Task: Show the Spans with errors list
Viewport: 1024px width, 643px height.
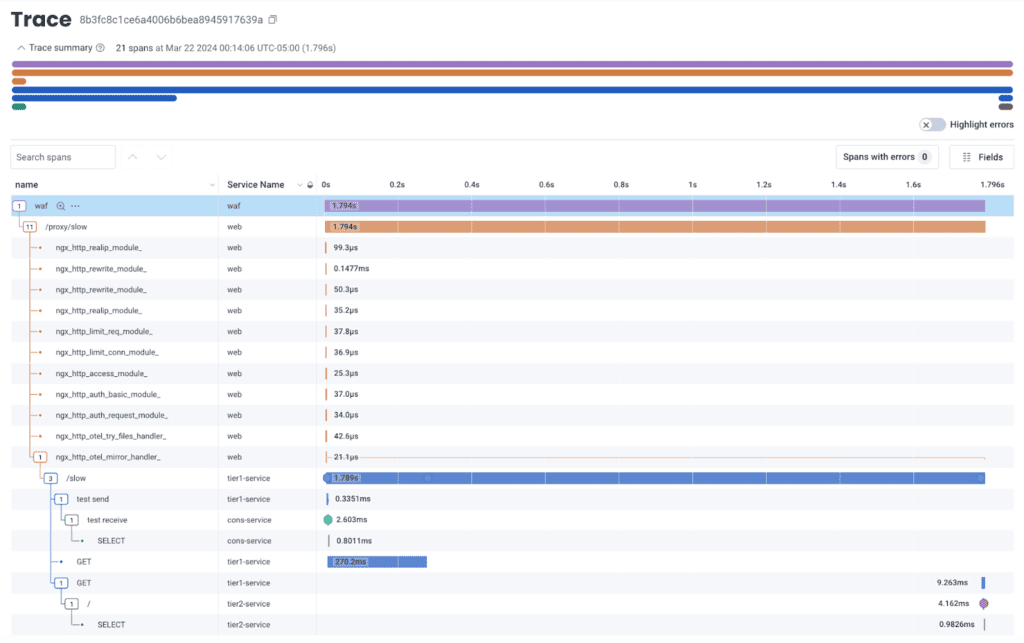Action: pos(887,157)
